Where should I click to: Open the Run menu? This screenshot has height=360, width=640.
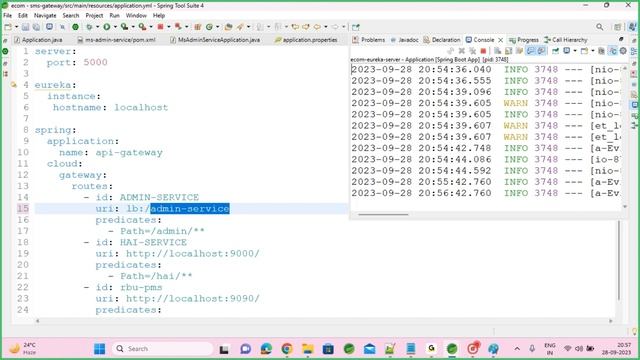point(115,16)
